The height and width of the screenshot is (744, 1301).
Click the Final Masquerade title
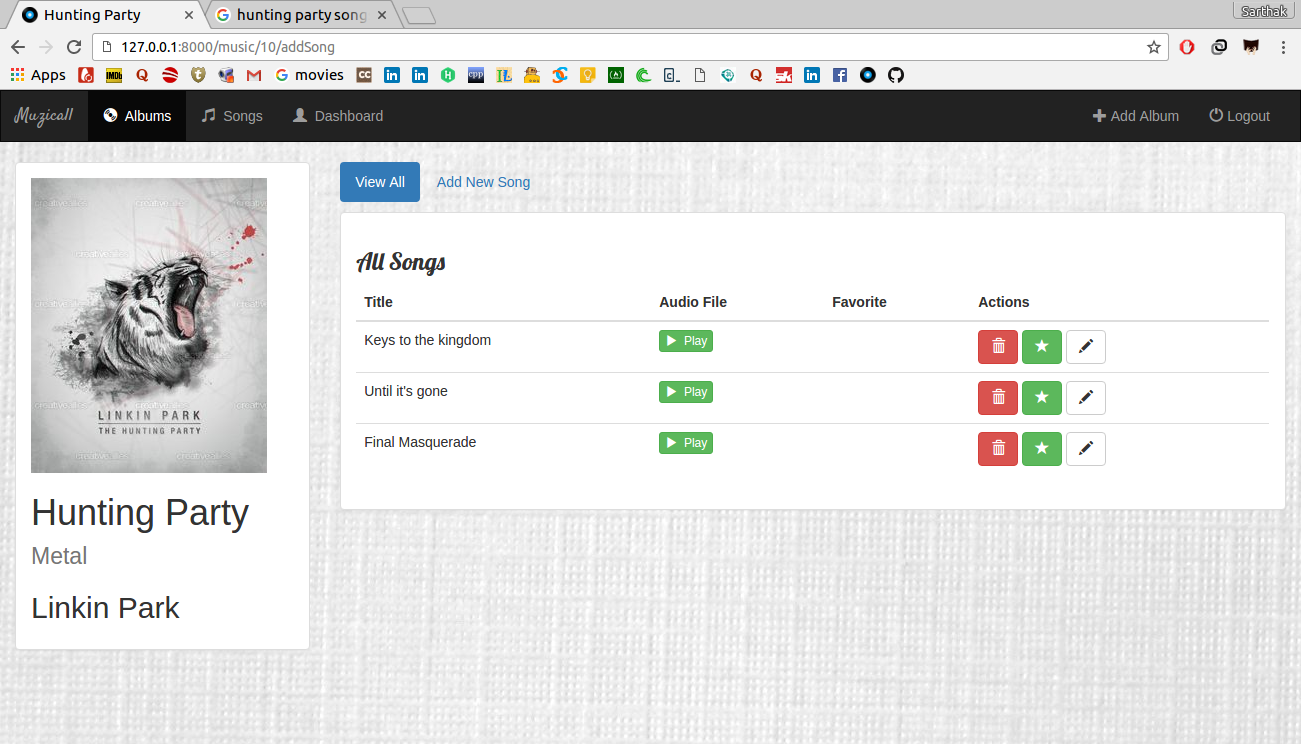click(420, 442)
